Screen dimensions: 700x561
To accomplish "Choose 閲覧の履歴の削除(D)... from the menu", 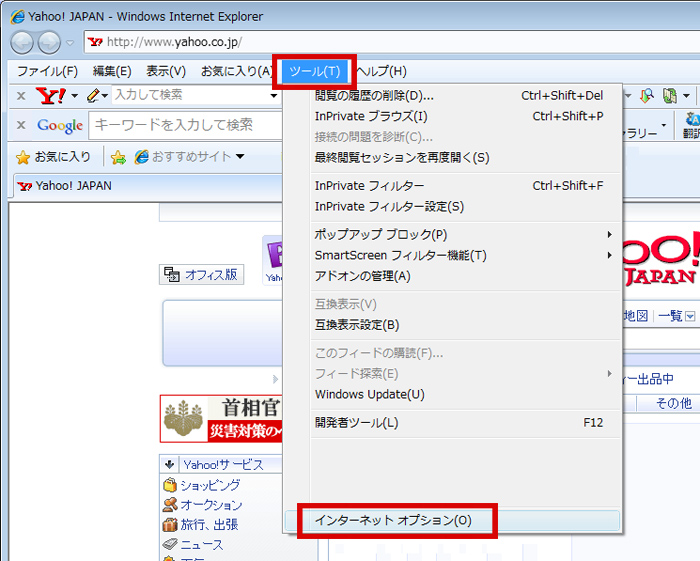I will point(453,96).
